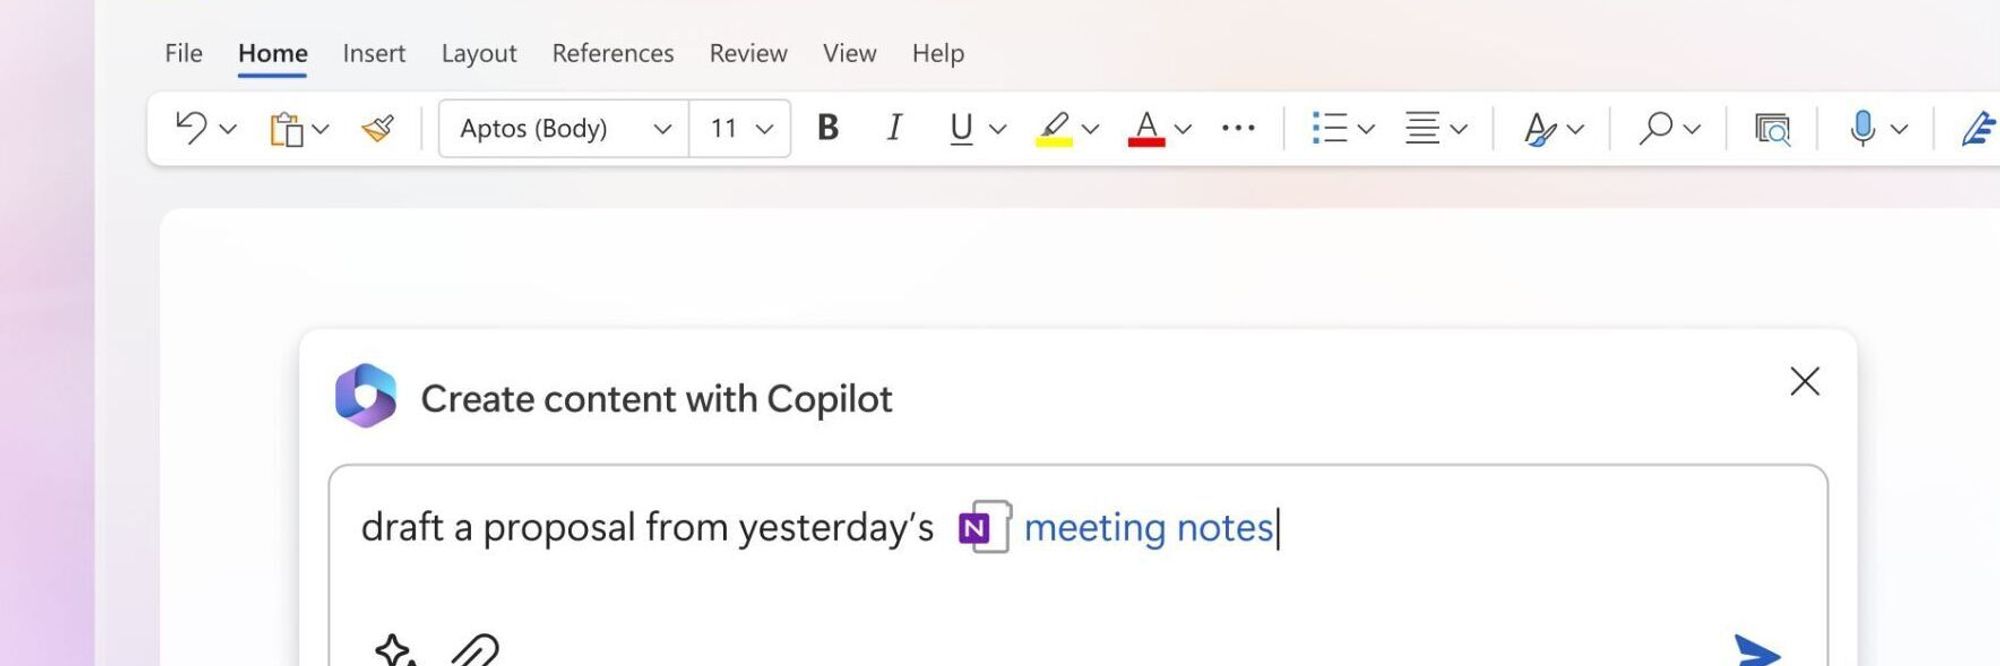Click the meeting notes link
This screenshot has height=666, width=2000.
[x=1148, y=527]
